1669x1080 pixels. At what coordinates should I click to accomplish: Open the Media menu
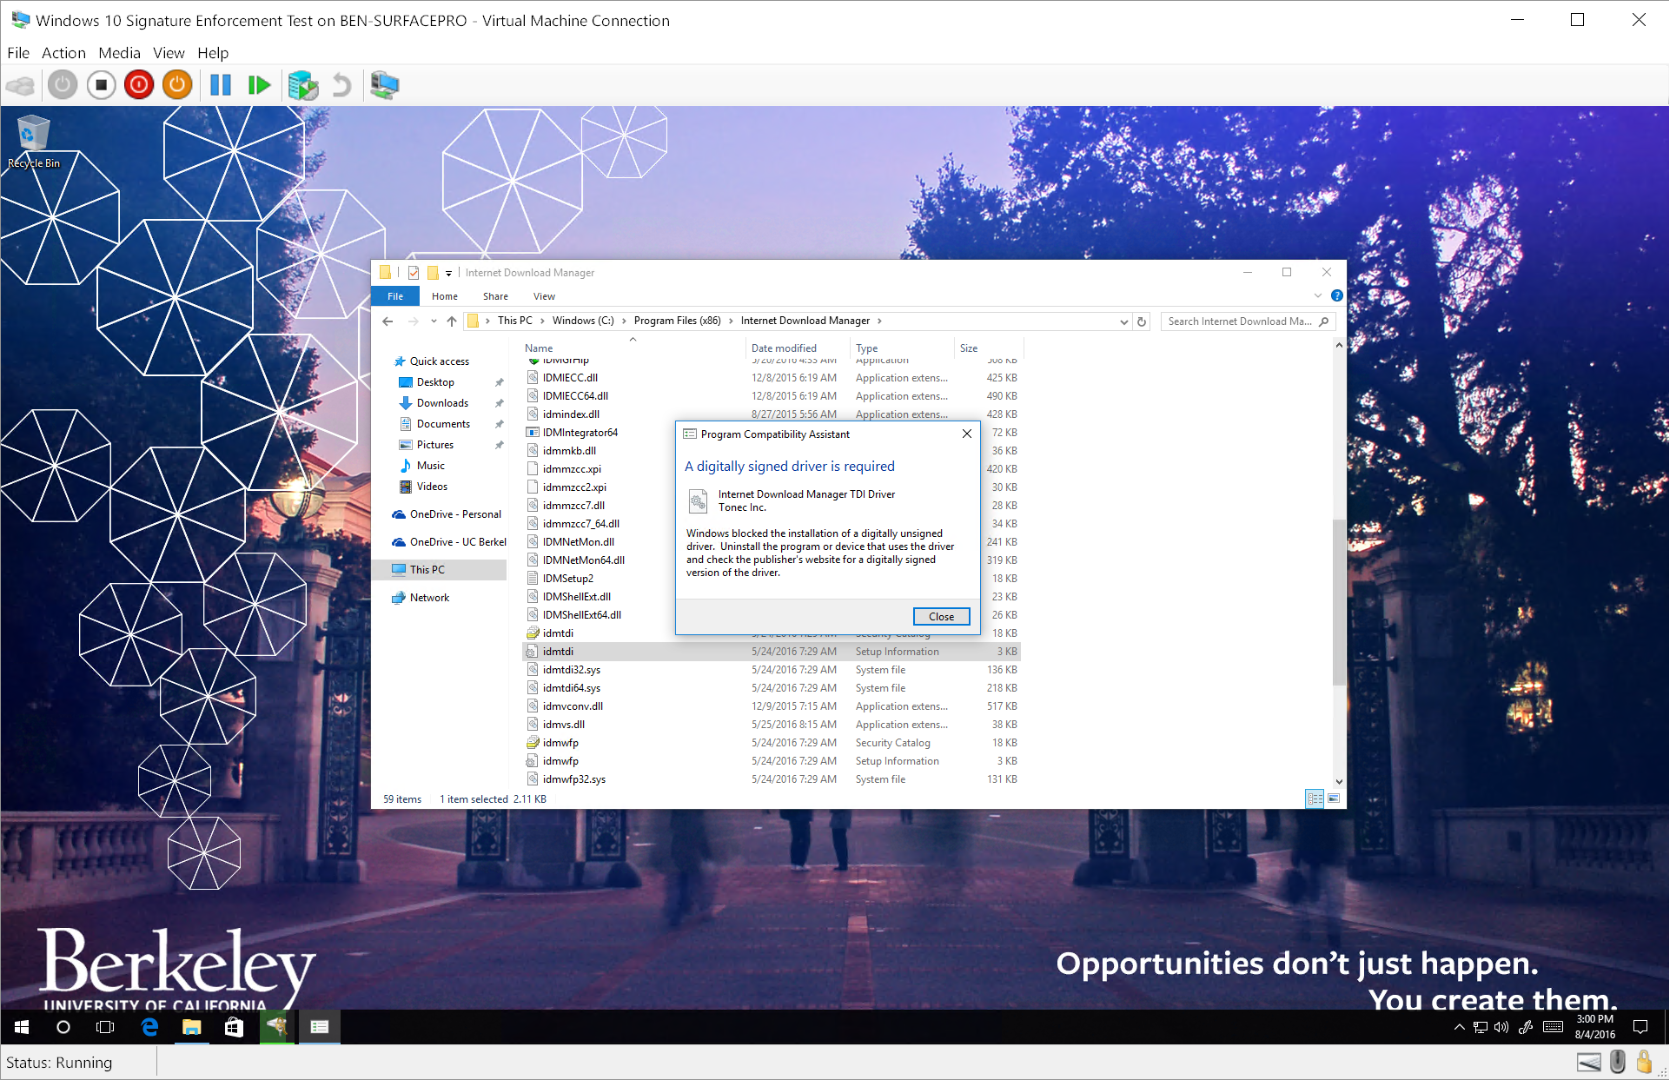119,53
